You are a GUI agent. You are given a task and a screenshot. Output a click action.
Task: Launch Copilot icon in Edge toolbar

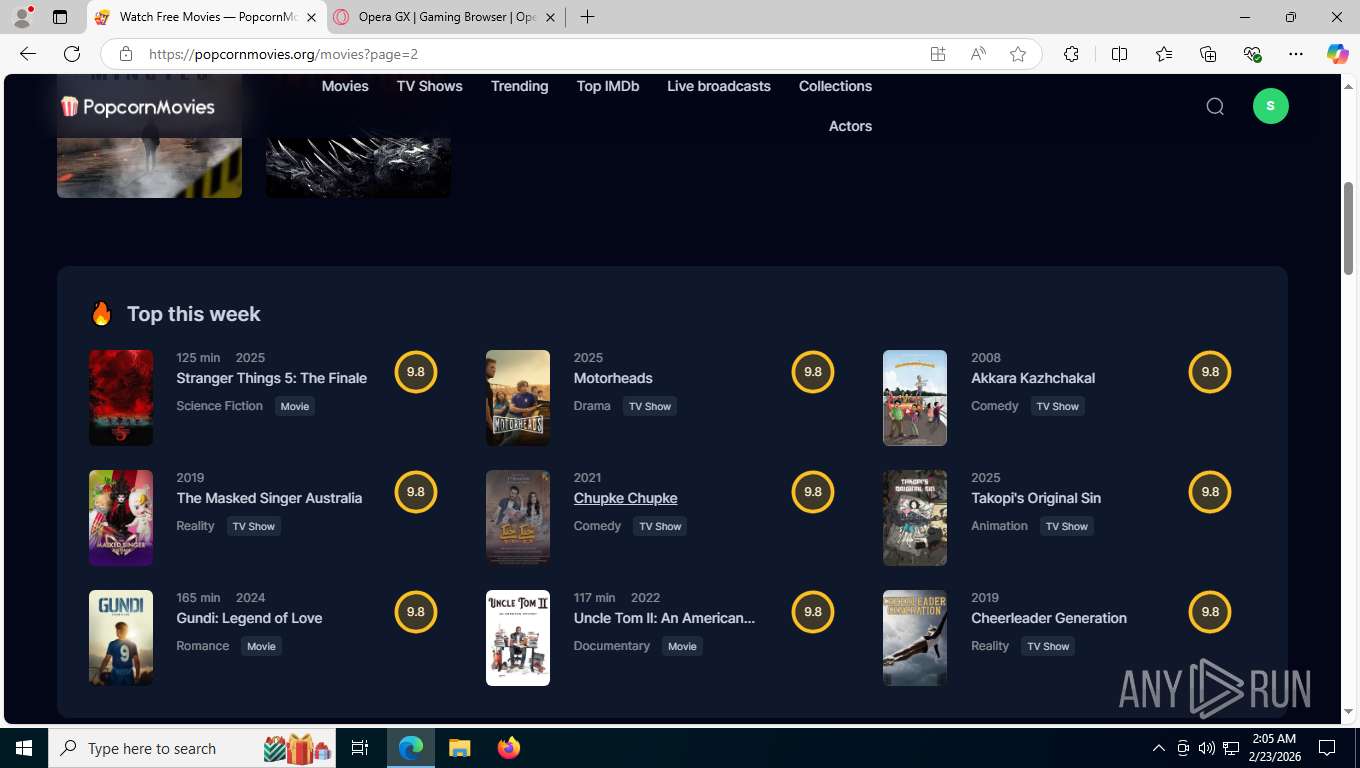pyautogui.click(x=1337, y=54)
